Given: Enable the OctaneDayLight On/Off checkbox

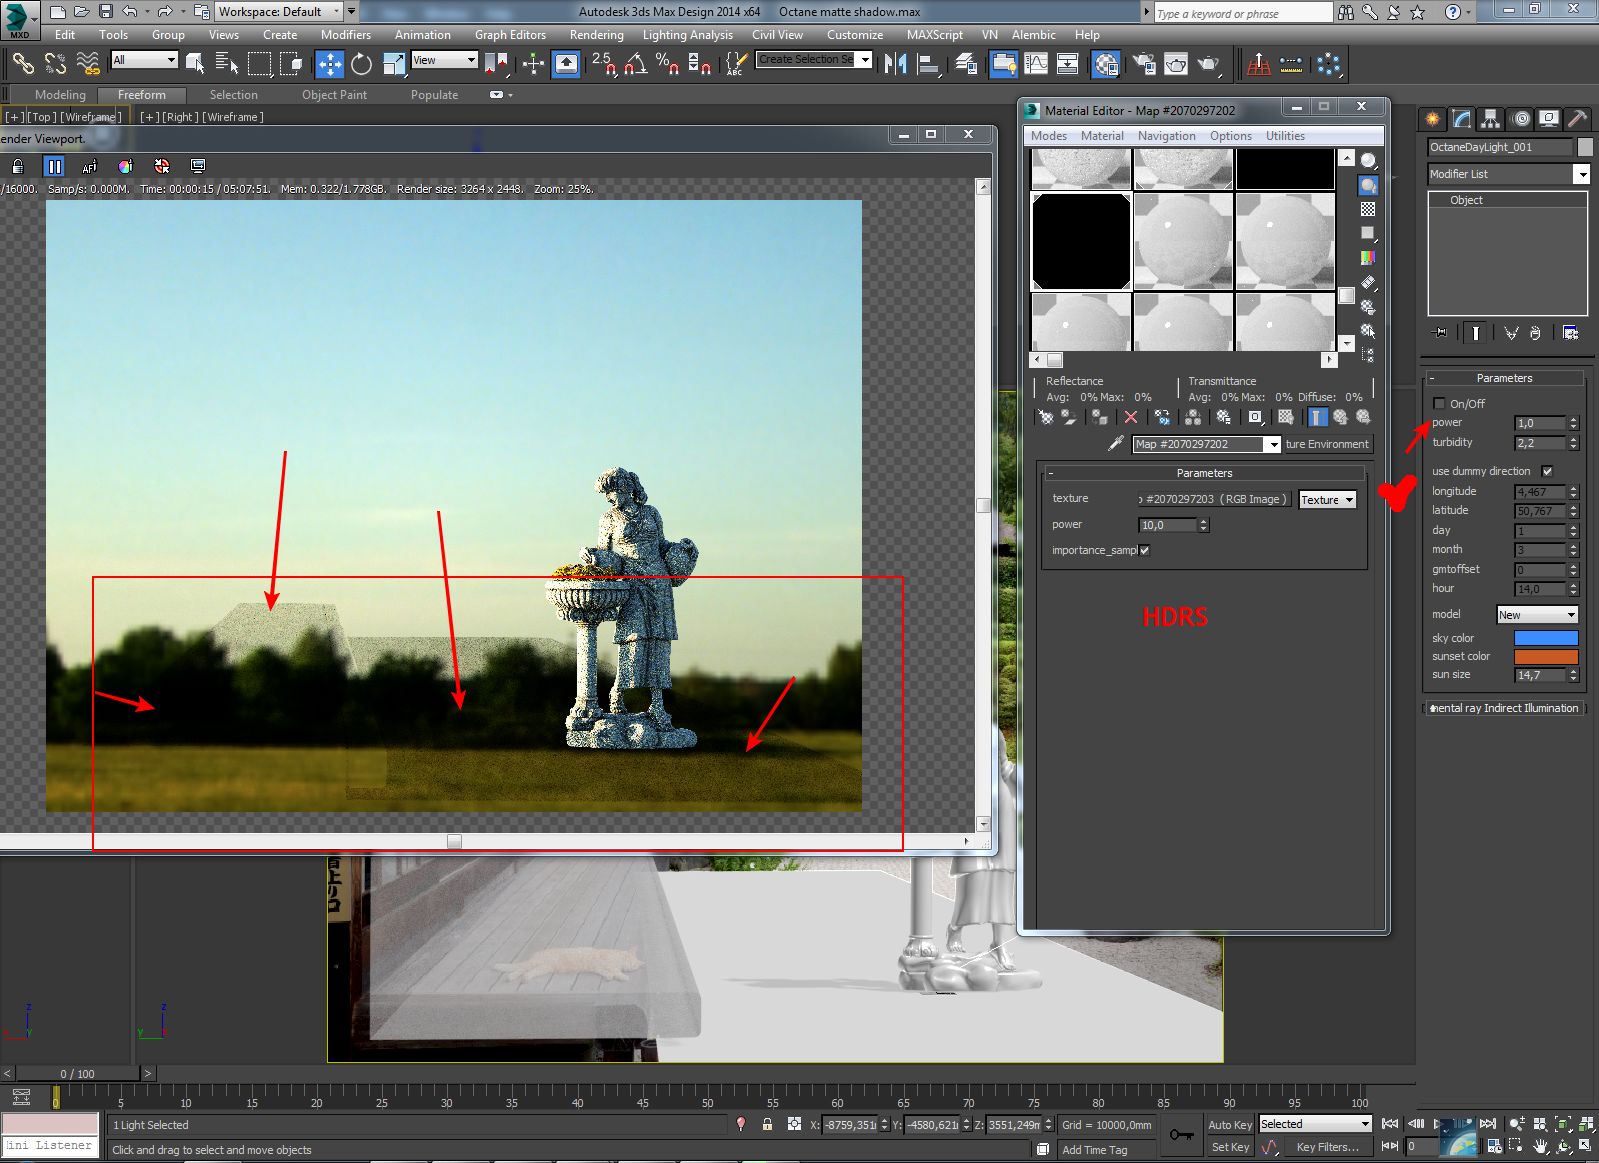Looking at the screenshot, I should coord(1439,403).
